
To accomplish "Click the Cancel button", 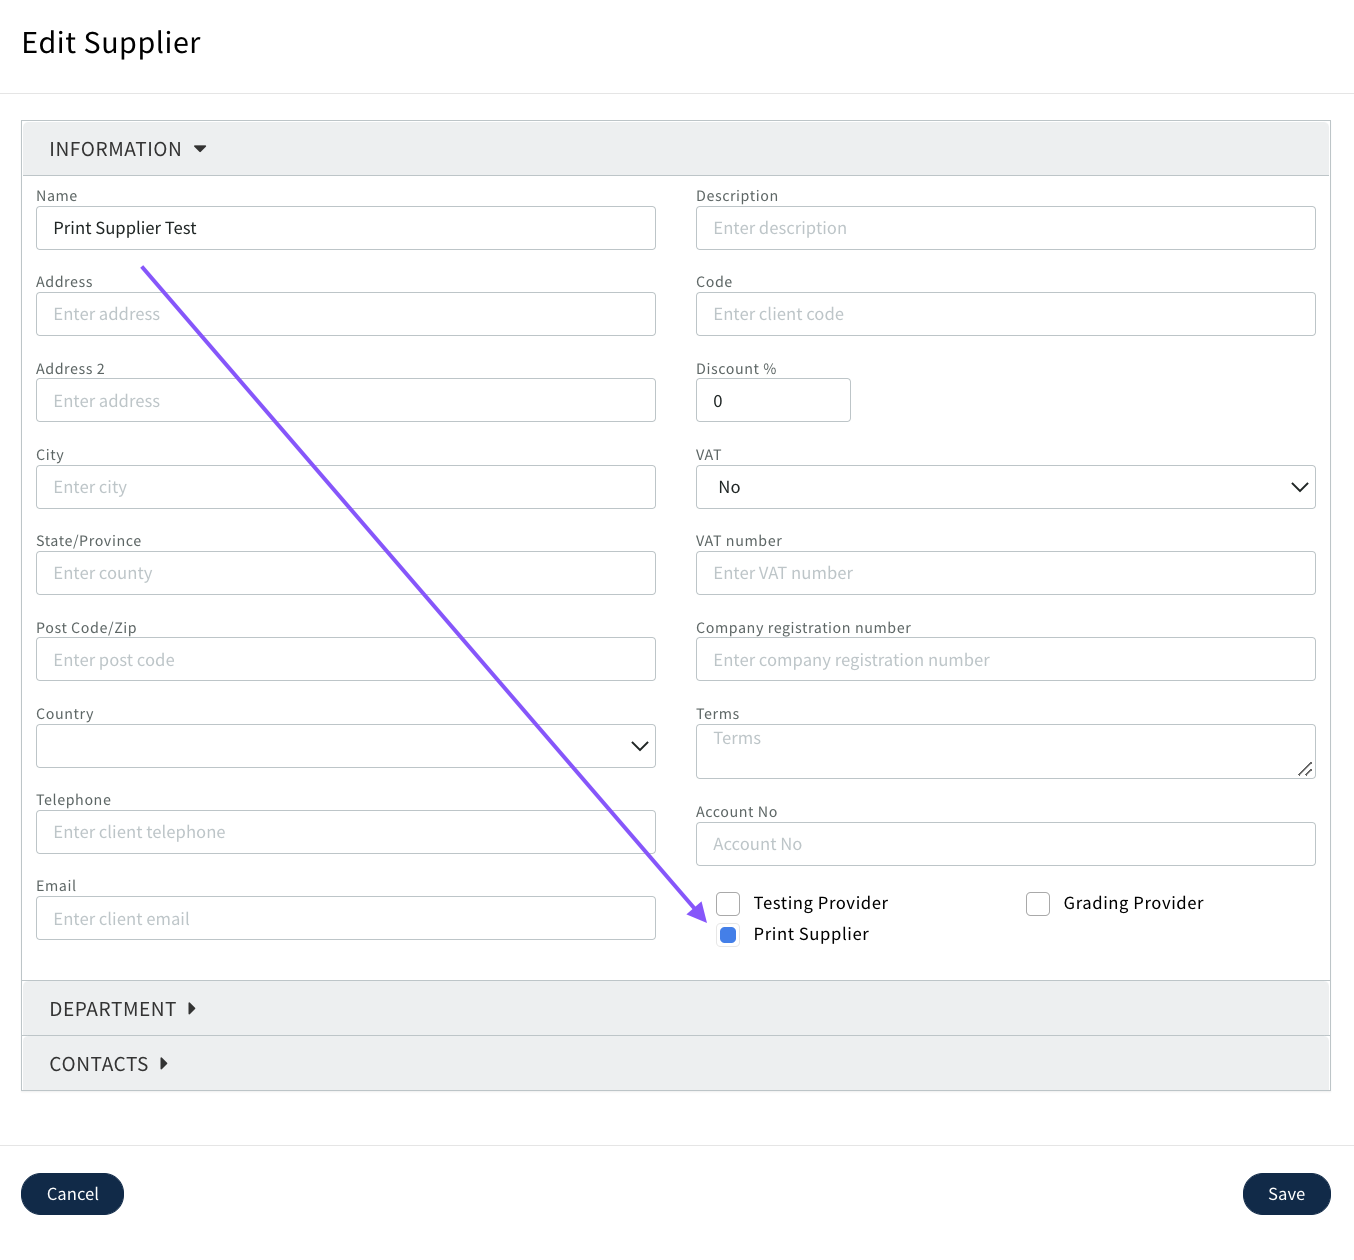I will [72, 1194].
